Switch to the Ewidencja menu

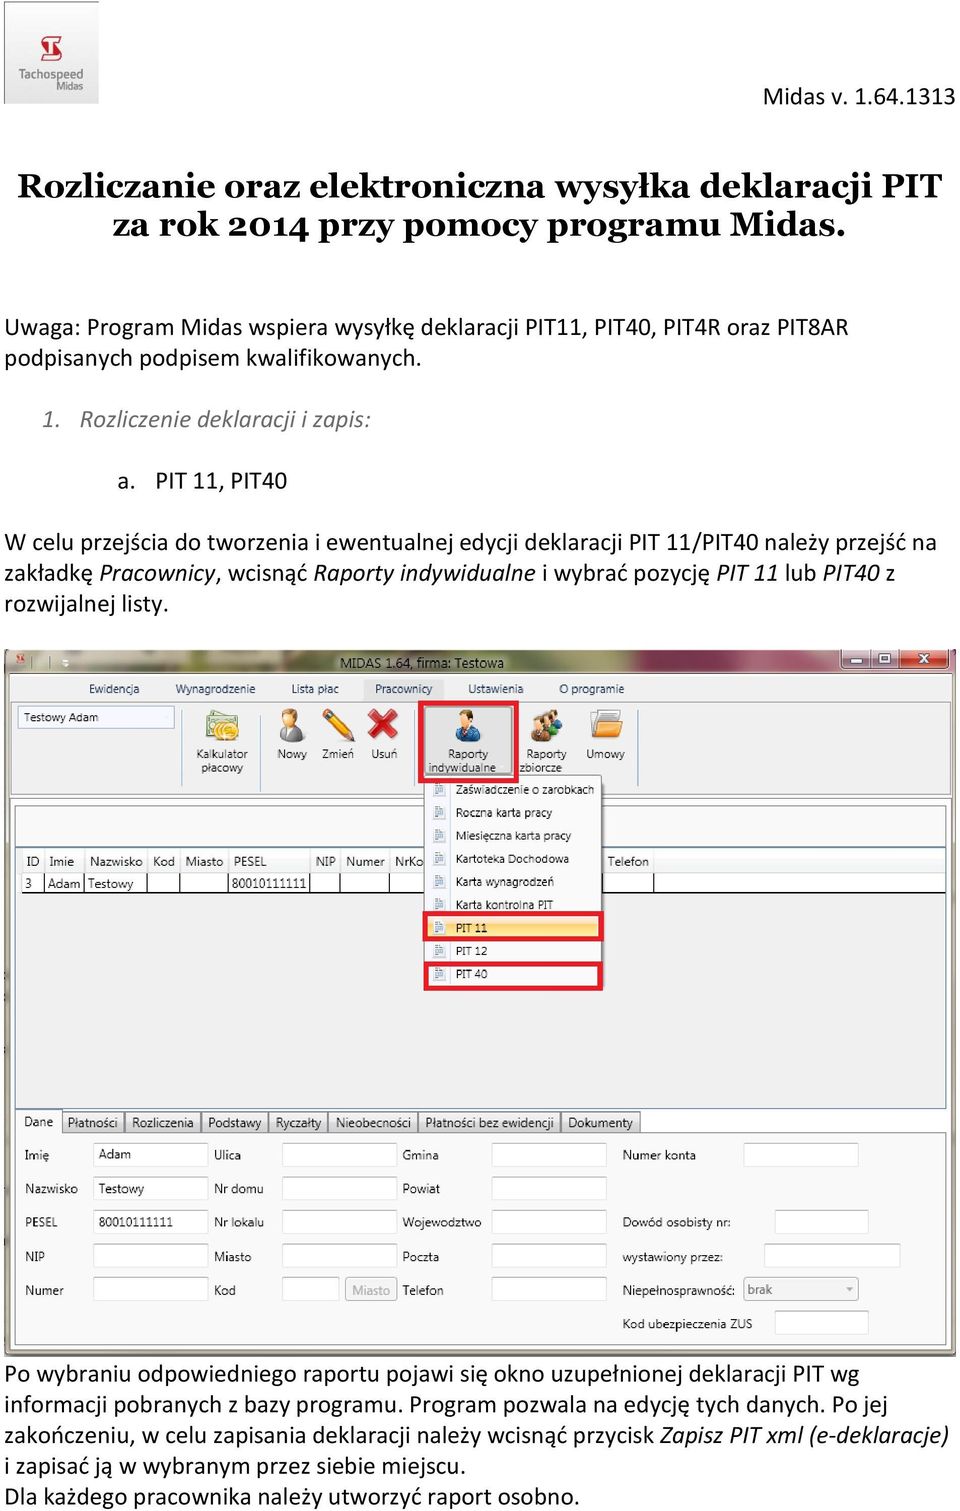pyautogui.click(x=114, y=689)
